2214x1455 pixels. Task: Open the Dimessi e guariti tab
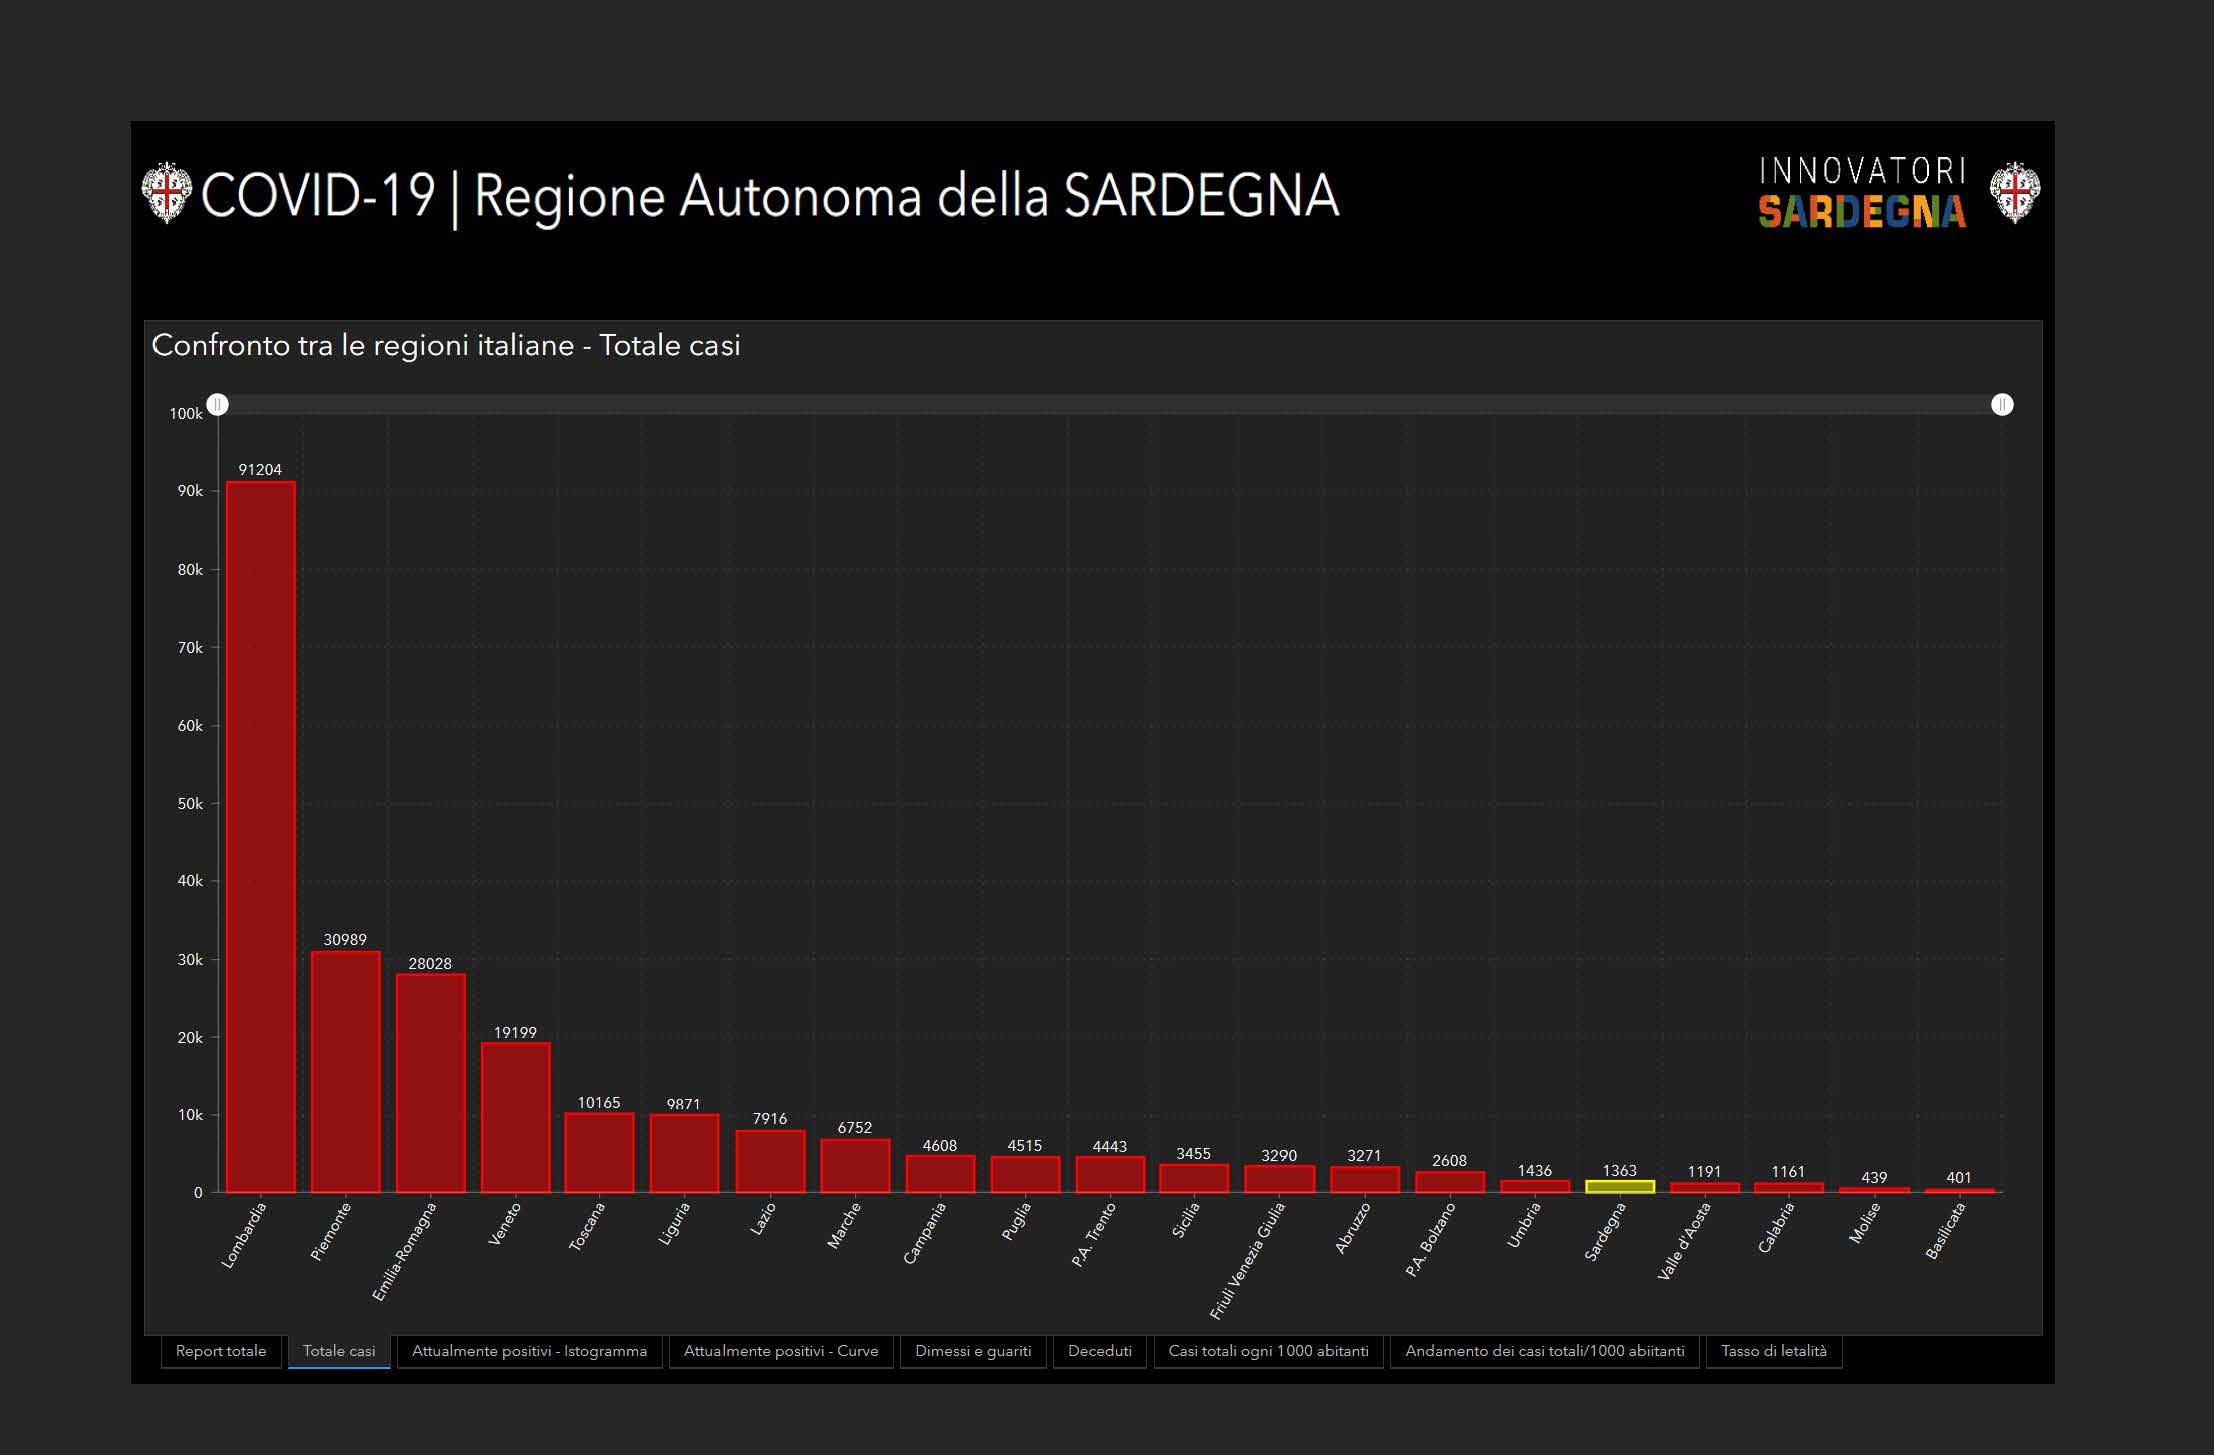973,1351
